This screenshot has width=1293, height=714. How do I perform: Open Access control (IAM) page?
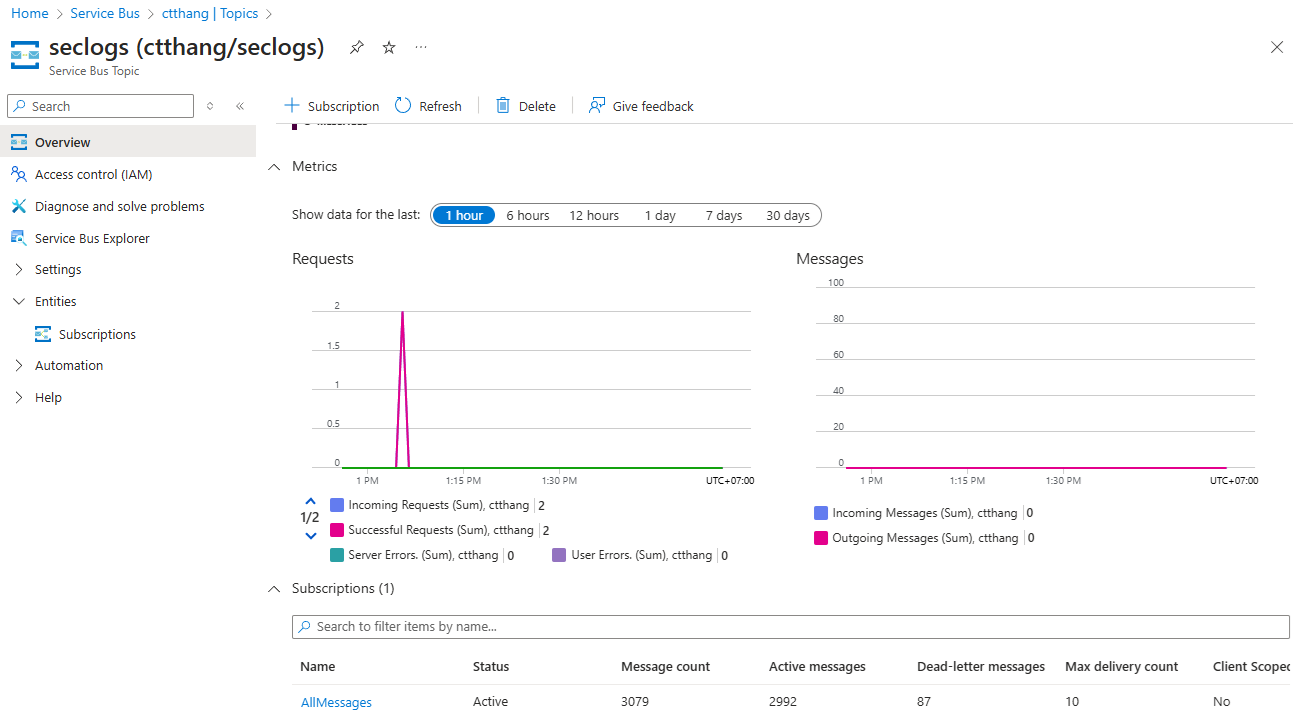click(x=93, y=174)
